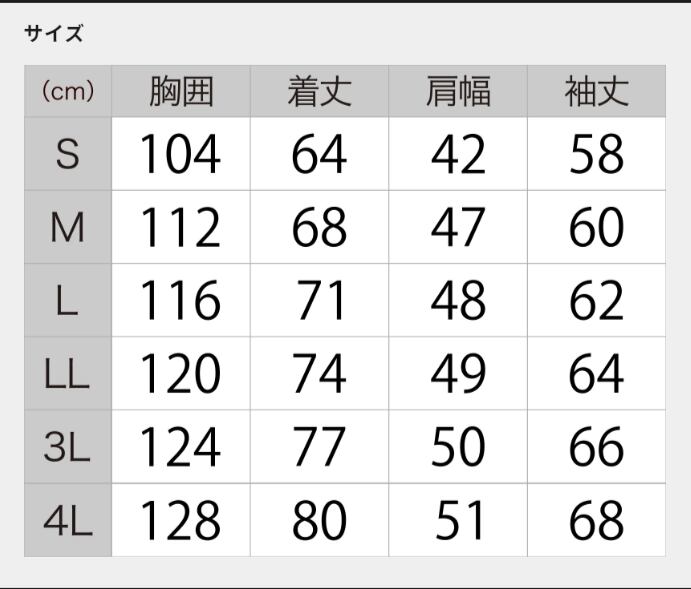
Task: Select the S size row label
Action: click(x=68, y=155)
